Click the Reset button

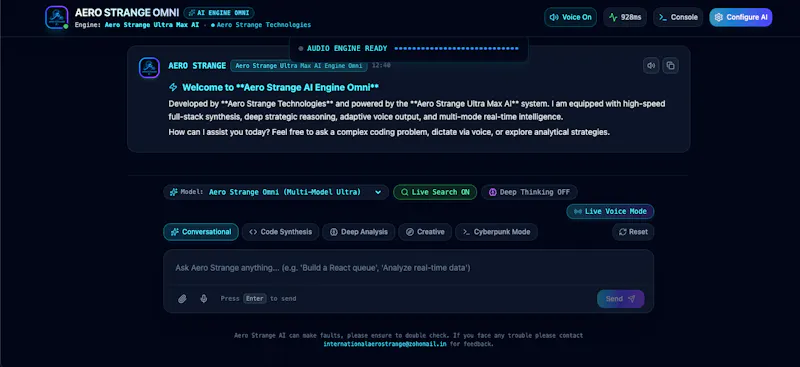point(633,232)
